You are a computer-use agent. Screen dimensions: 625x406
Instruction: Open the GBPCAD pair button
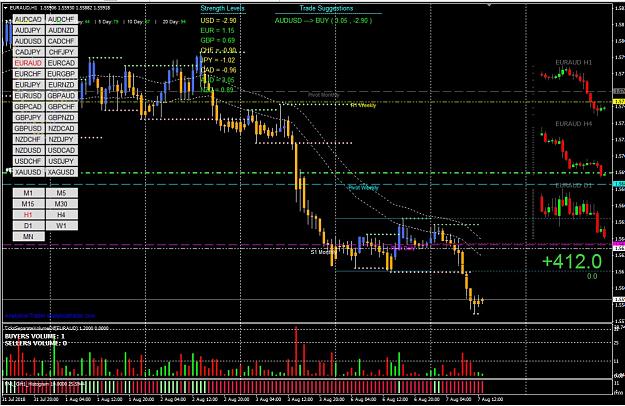tap(28, 107)
